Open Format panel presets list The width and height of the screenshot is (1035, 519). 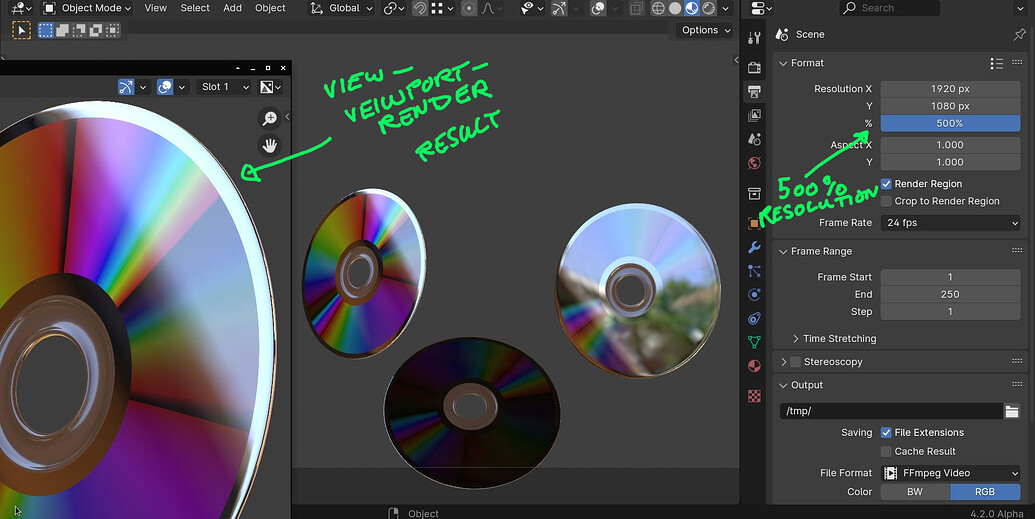996,63
